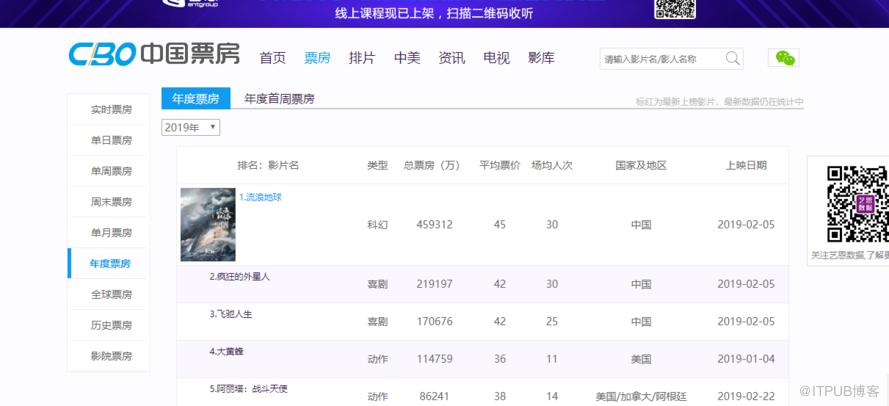Open 排片 in top navigation
Image resolution: width=889 pixels, height=406 pixels.
[362, 58]
